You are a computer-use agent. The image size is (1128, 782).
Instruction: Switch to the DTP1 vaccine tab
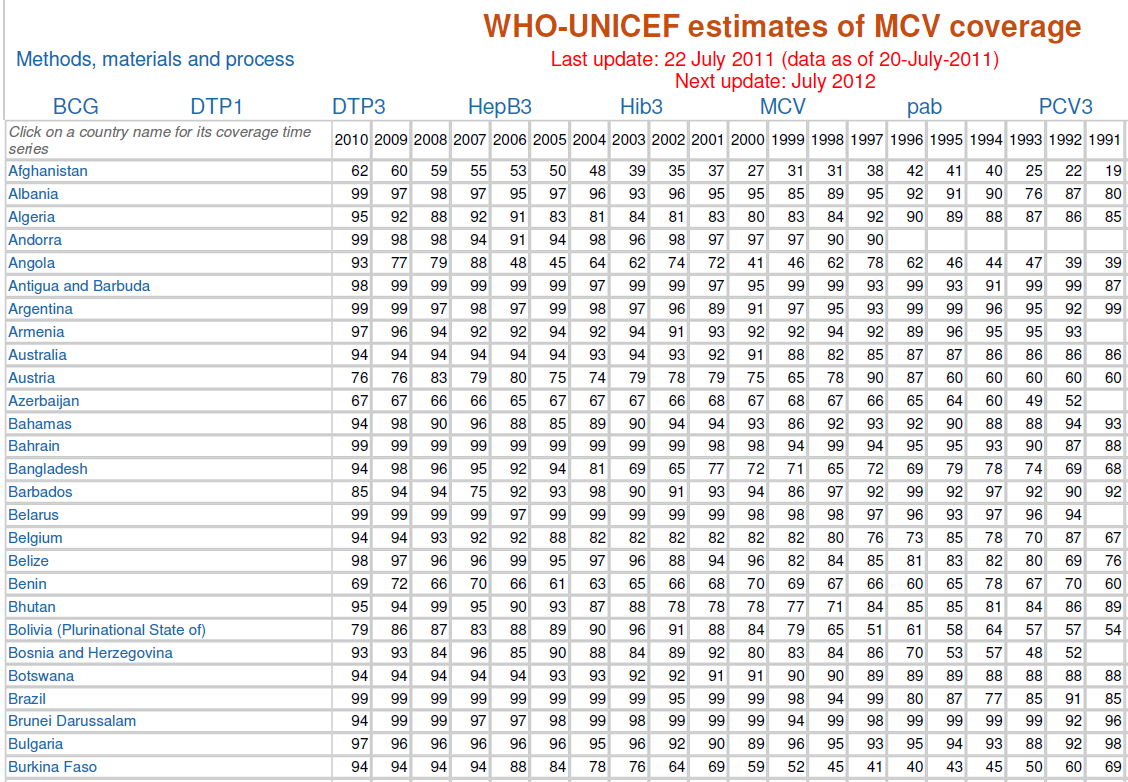(217, 106)
